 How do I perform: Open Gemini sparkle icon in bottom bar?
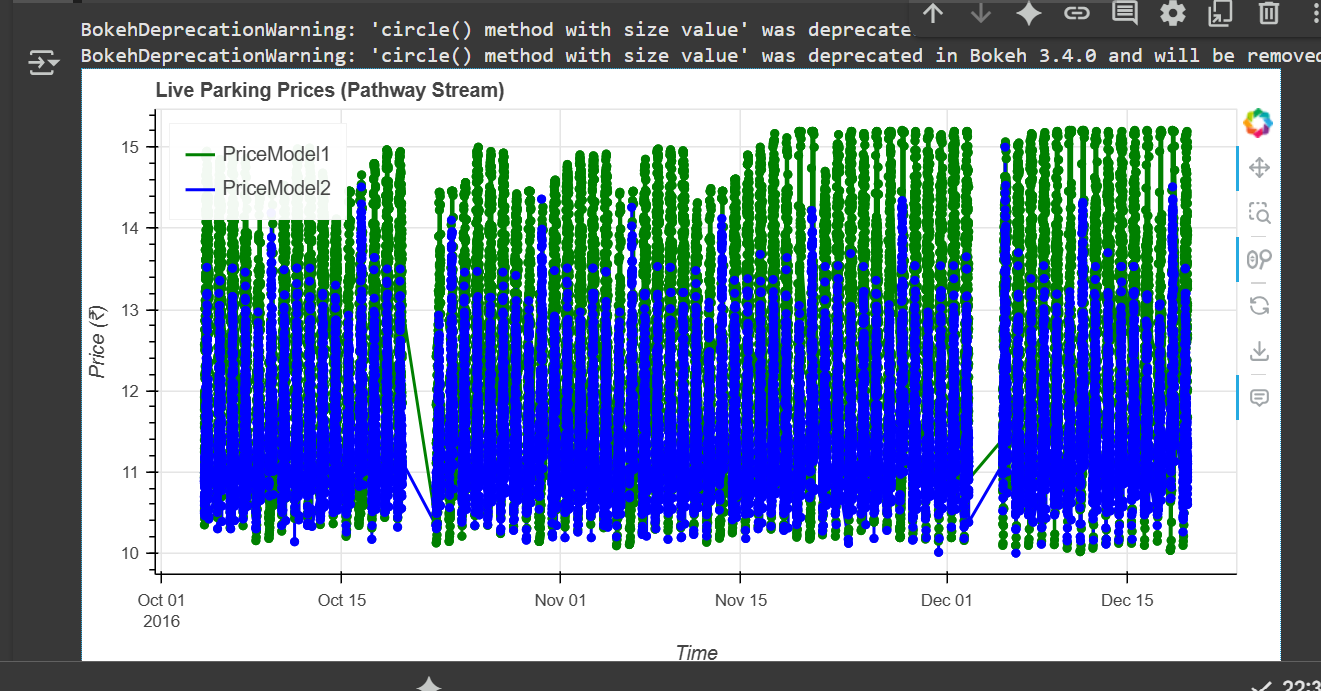pyautogui.click(x=429, y=684)
